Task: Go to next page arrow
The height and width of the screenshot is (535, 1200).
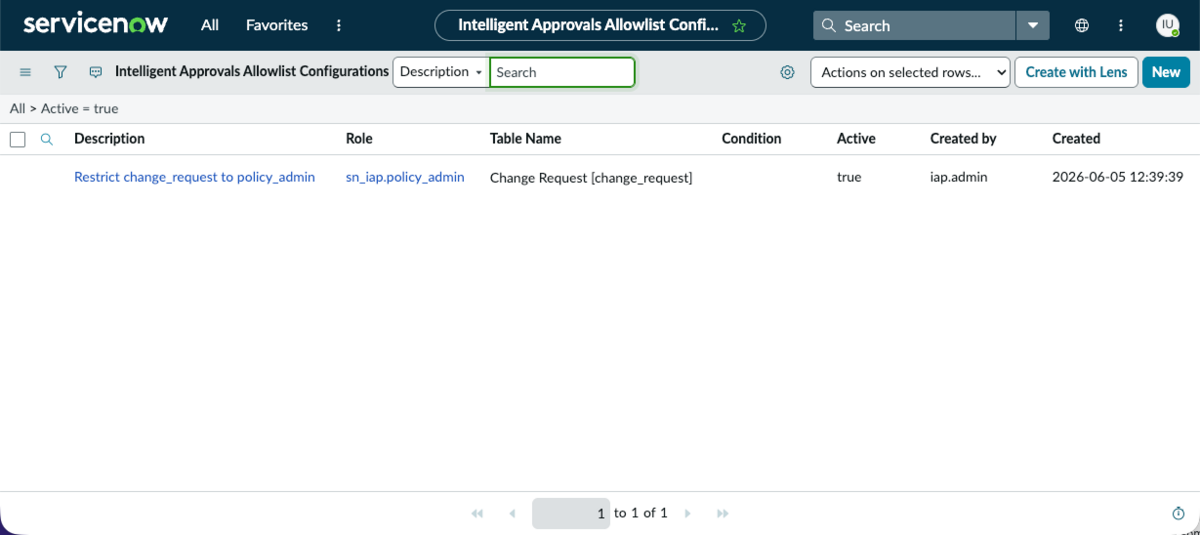Action: pyautogui.click(x=687, y=513)
